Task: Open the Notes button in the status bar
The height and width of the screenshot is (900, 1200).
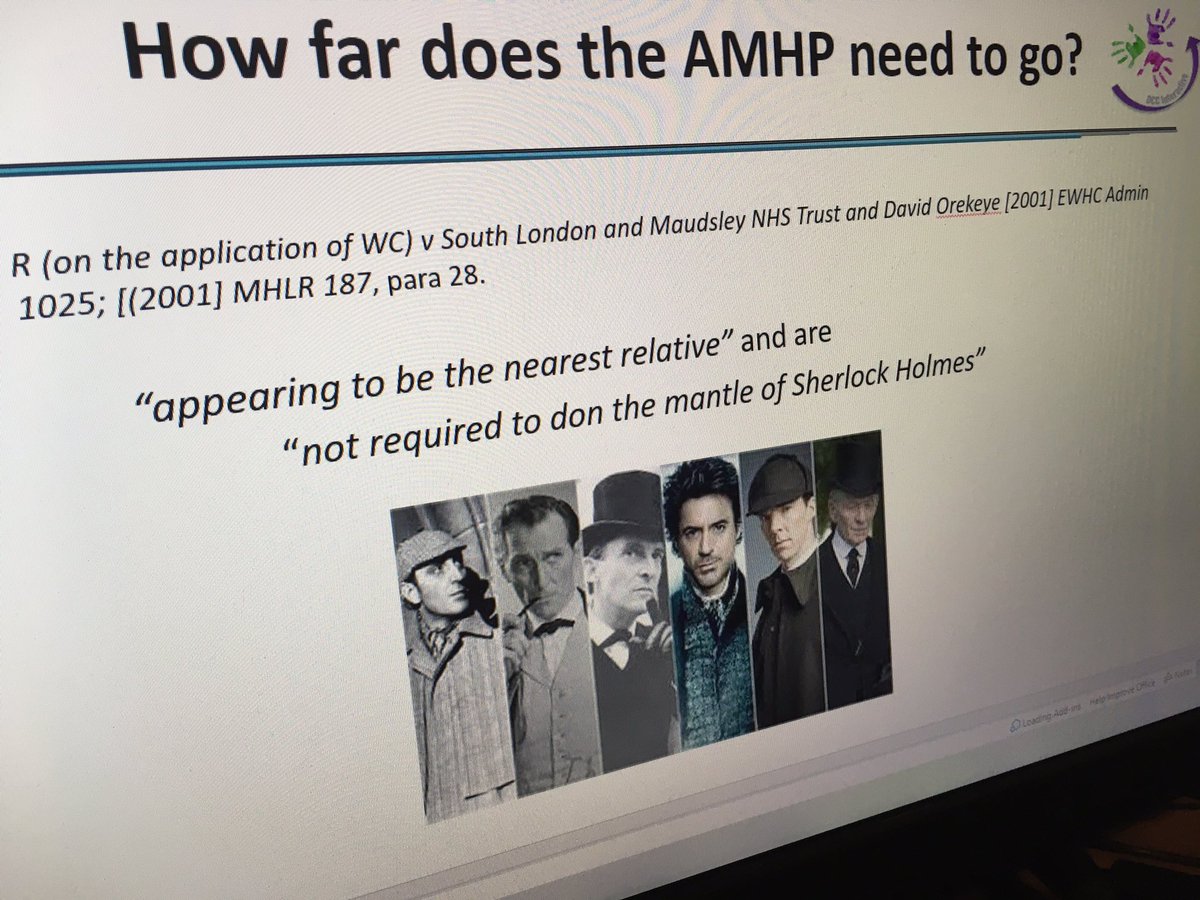Action: [x=1180, y=675]
